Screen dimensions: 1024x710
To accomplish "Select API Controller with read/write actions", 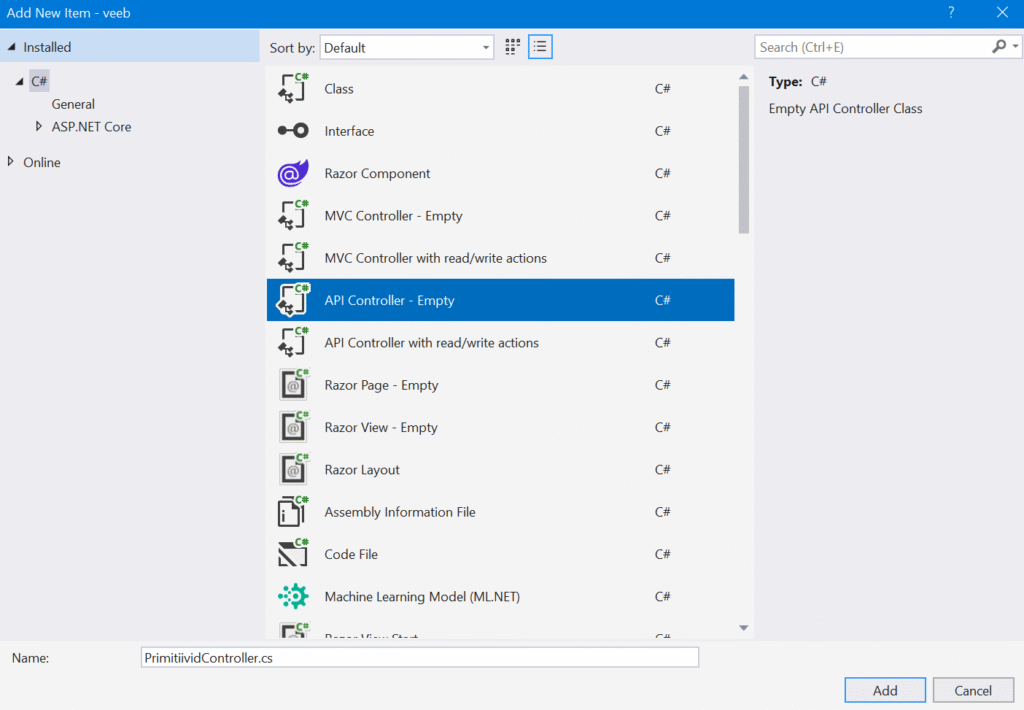I will pyautogui.click(x=431, y=343).
